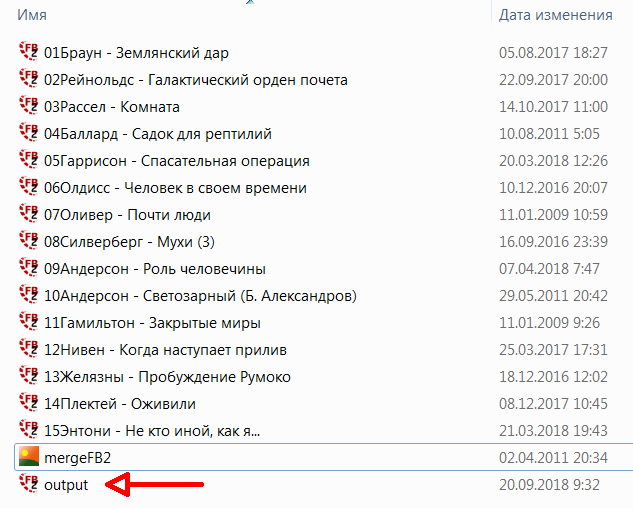Click FB2 icon of 10Андерсон - Светозарный
The width and height of the screenshot is (633, 508).
(x=29, y=295)
